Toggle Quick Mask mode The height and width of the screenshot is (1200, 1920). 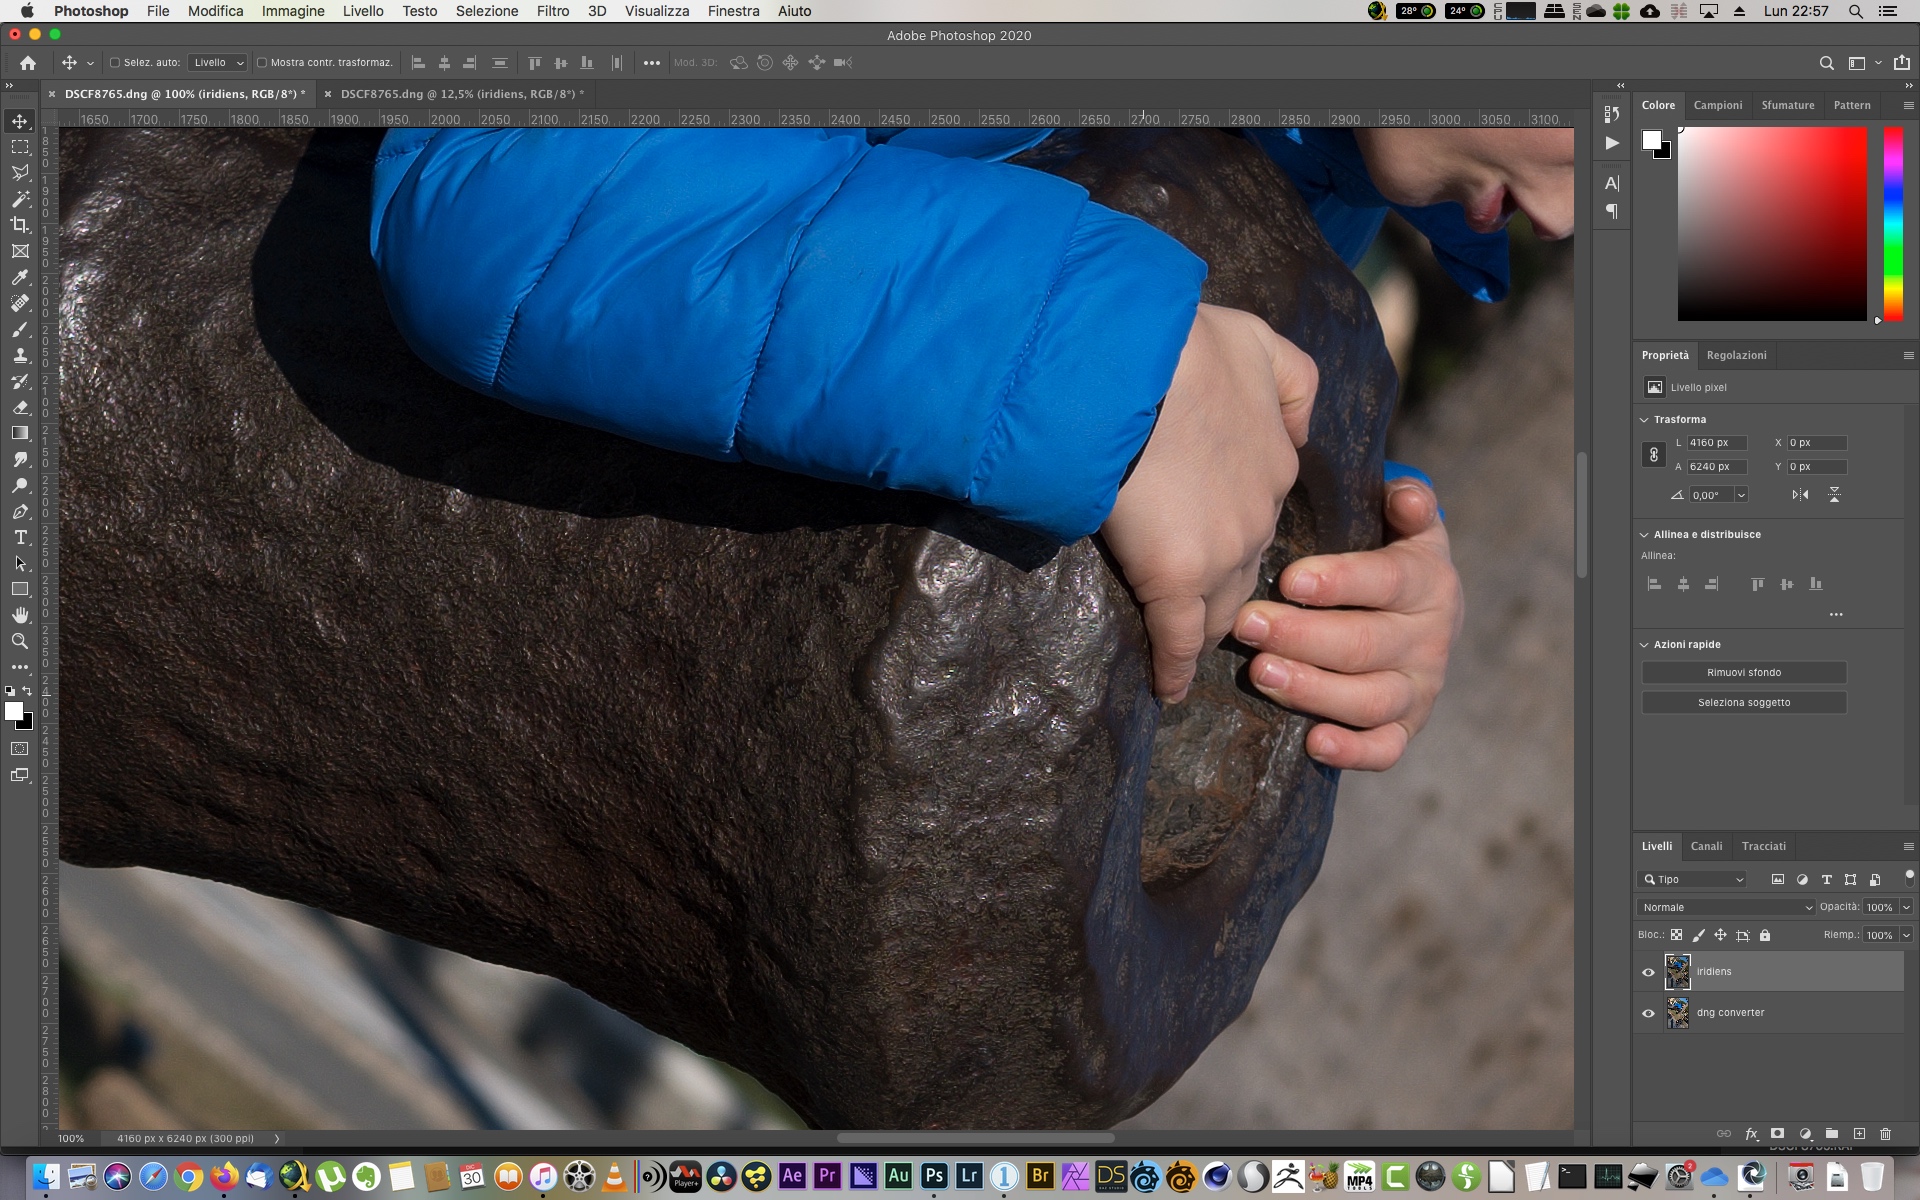coord(20,748)
